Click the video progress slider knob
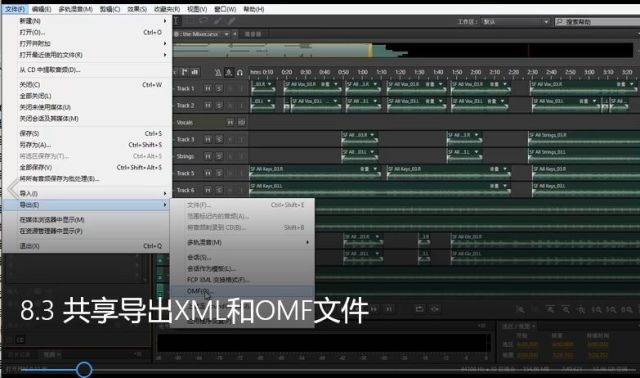Viewport: 640px width, 378px height. point(84,370)
